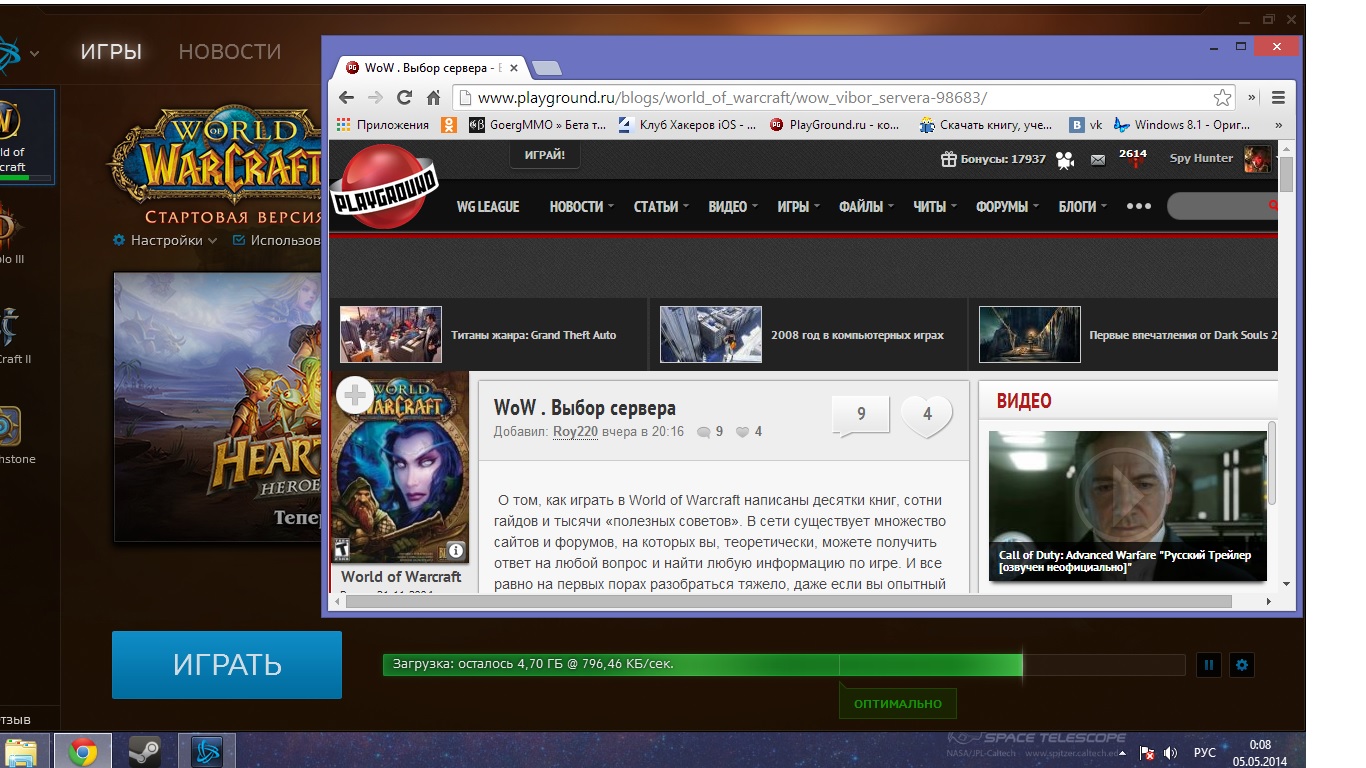The image size is (1366, 768).
Task: Open a new Chrome tab
Action: click(546, 68)
